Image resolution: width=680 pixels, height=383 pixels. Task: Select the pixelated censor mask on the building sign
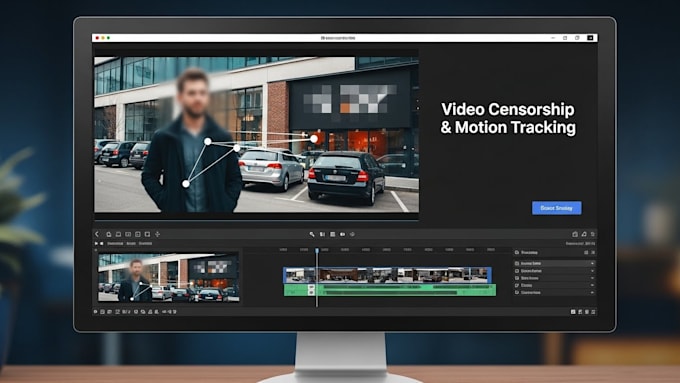click(350, 99)
